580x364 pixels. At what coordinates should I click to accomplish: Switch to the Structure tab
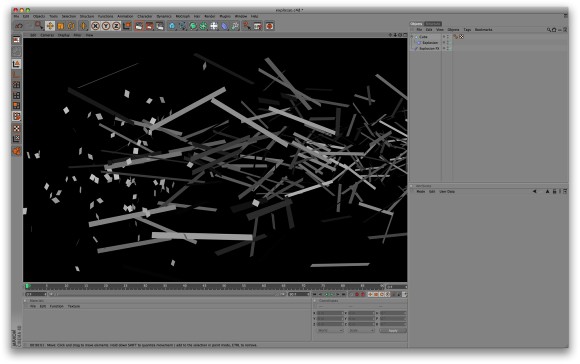433,24
